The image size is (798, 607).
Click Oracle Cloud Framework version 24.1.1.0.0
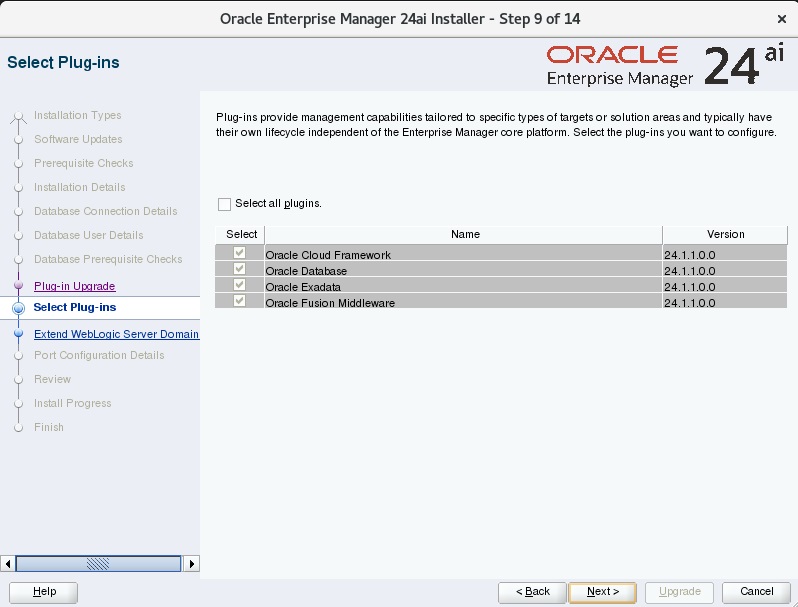725,253
